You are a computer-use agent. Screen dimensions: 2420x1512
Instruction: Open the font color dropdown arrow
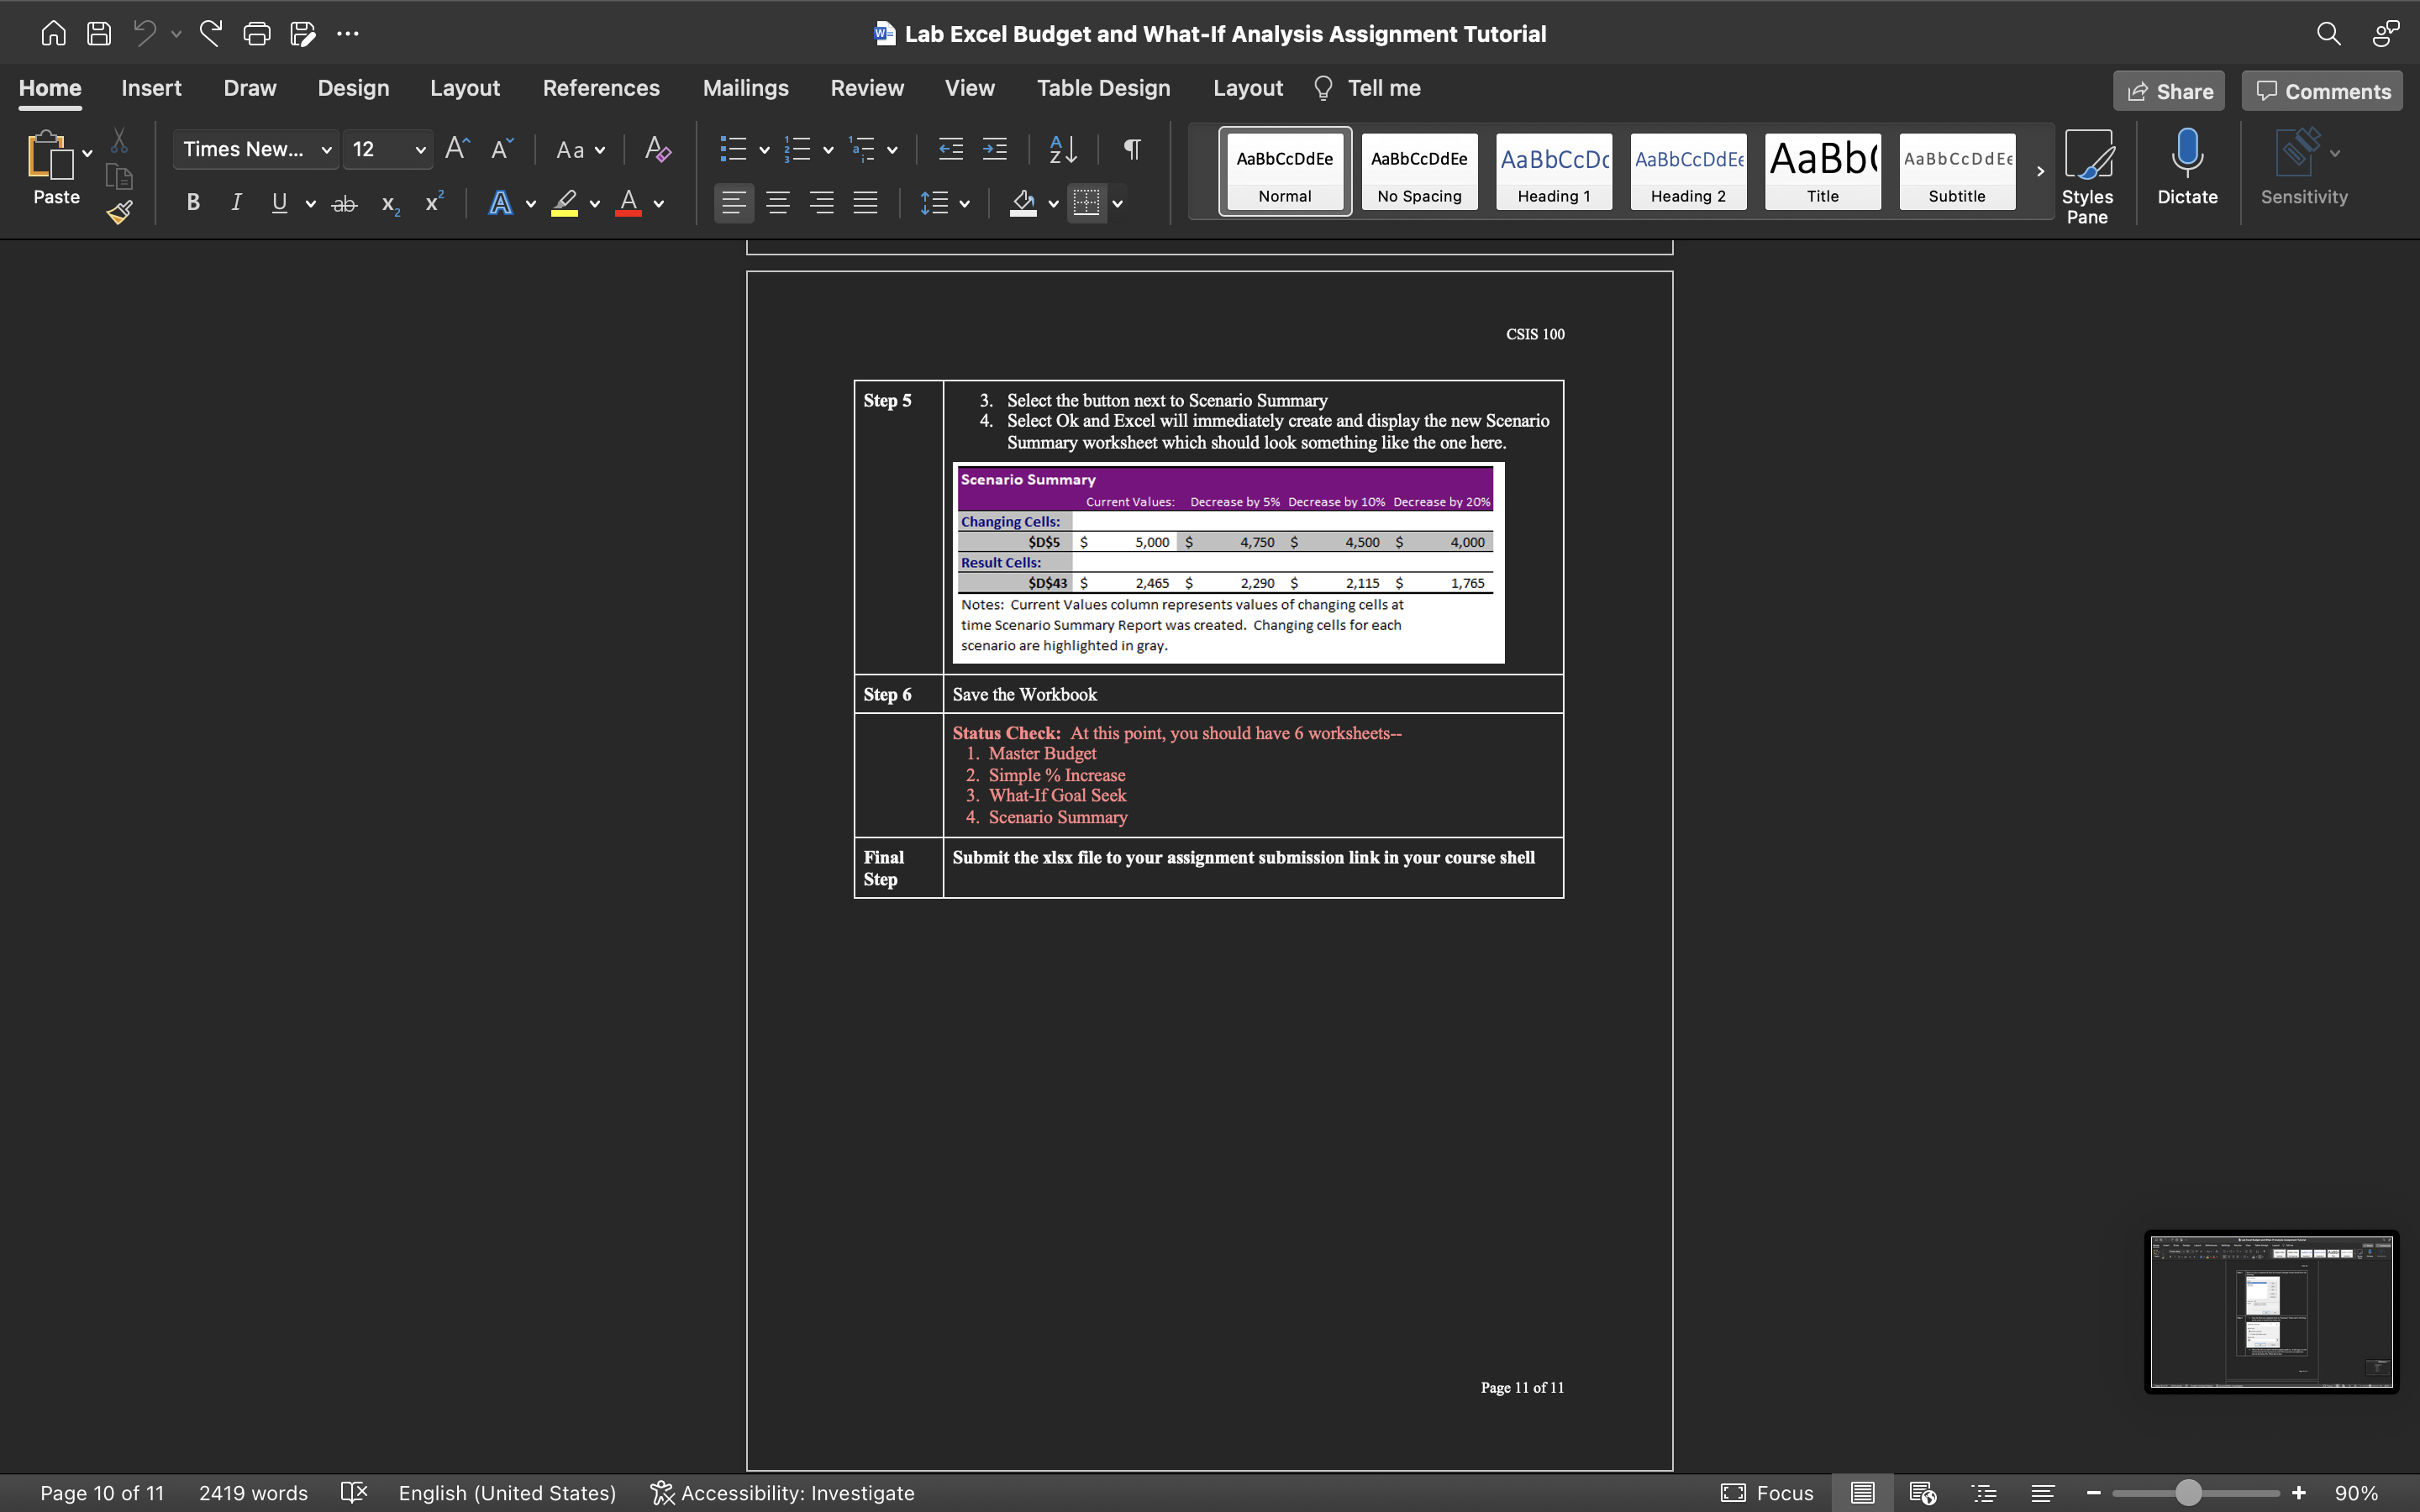[660, 203]
